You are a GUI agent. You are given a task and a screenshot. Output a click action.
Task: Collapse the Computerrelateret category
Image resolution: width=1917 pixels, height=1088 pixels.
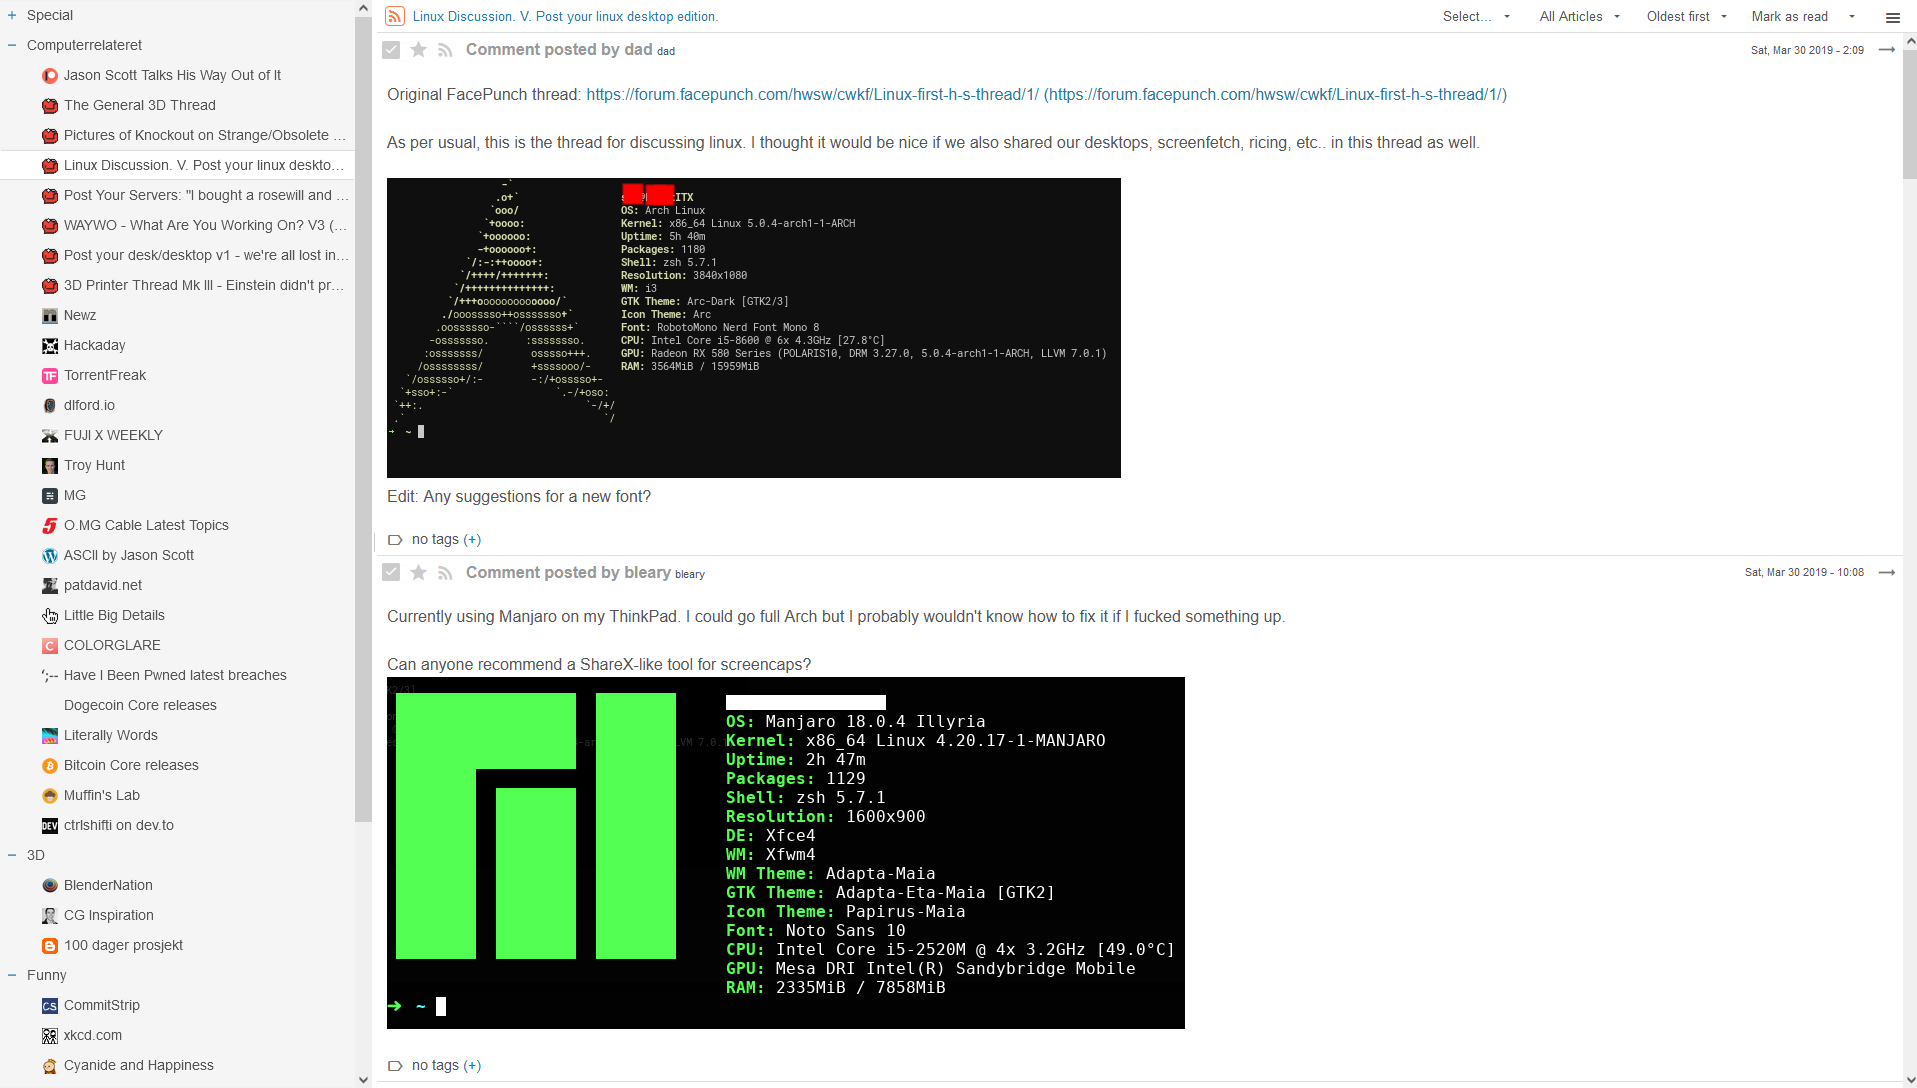(x=12, y=45)
